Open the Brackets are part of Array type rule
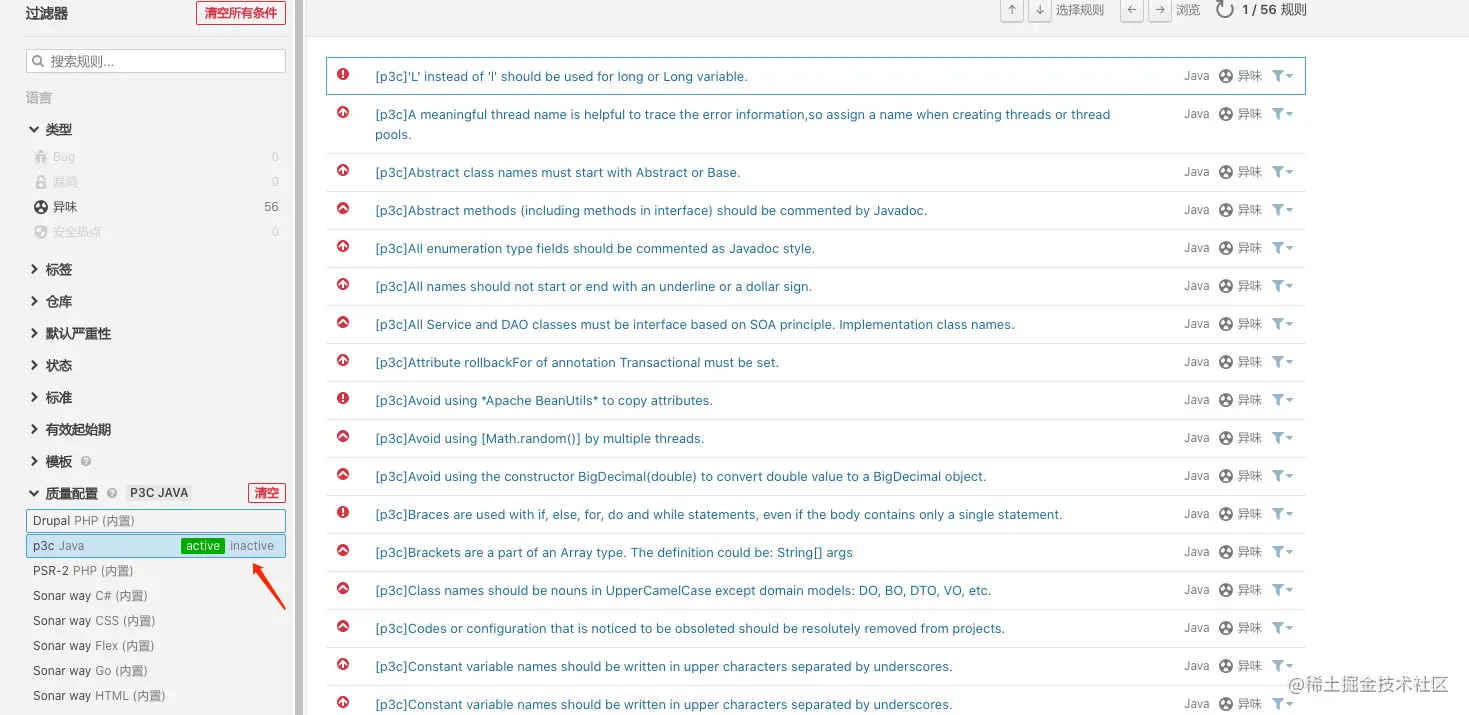This screenshot has width=1469, height=715. [x=614, y=552]
